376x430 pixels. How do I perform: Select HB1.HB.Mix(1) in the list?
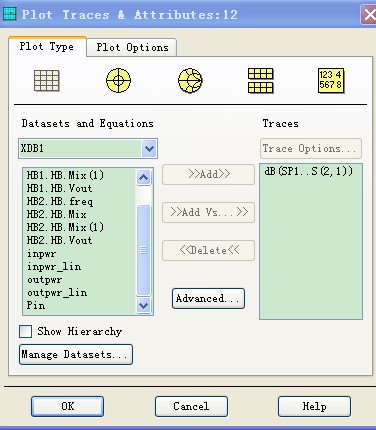(x=65, y=175)
